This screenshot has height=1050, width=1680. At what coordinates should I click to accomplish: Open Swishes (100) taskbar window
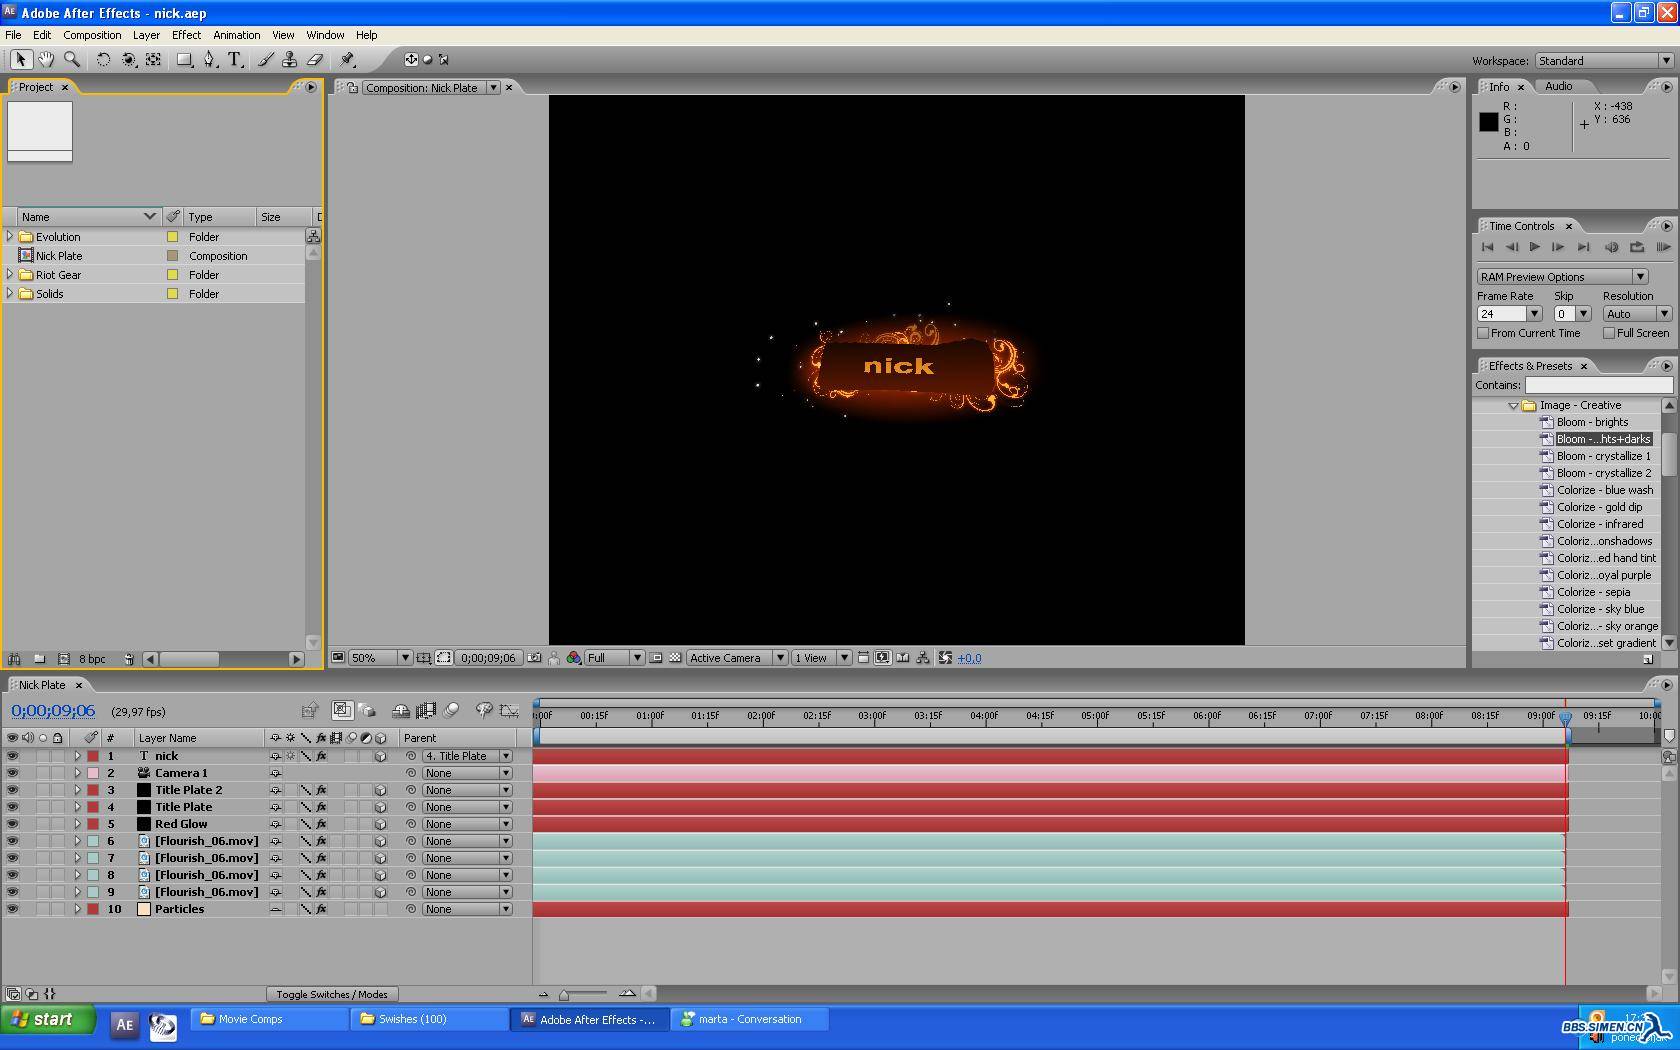(429, 1019)
